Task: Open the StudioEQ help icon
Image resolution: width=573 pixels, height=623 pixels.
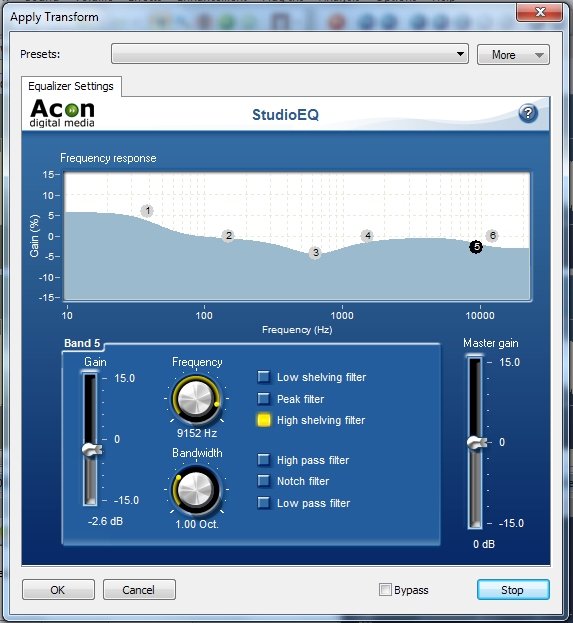Action: (x=528, y=114)
